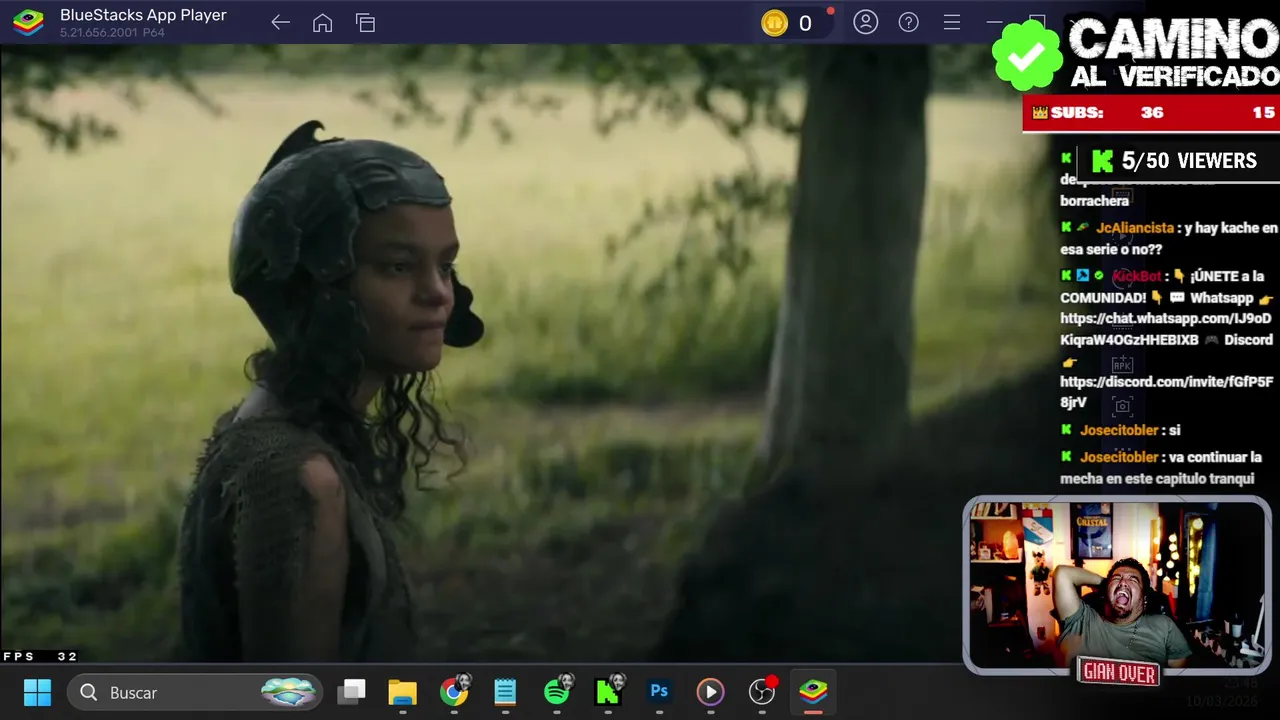The height and width of the screenshot is (720, 1280).
Task: Click the streamer webcam thumbnail
Action: click(x=1117, y=587)
